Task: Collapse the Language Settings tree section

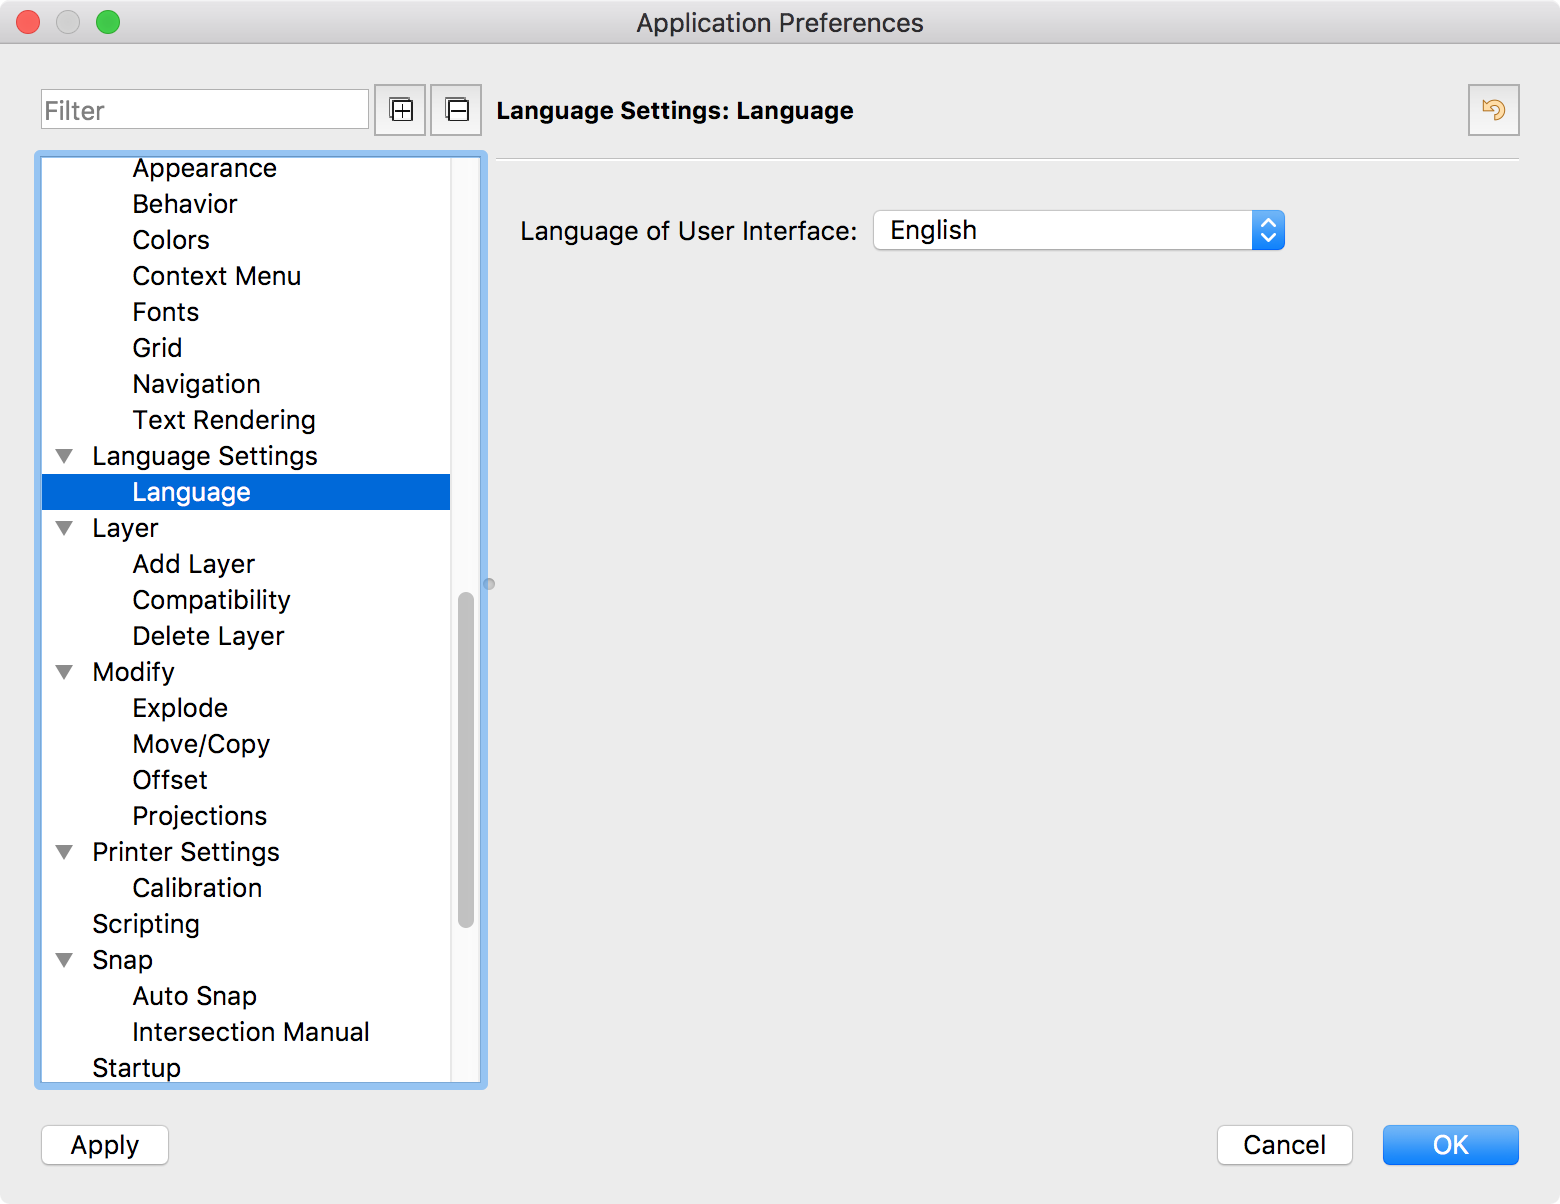Action: (65, 456)
